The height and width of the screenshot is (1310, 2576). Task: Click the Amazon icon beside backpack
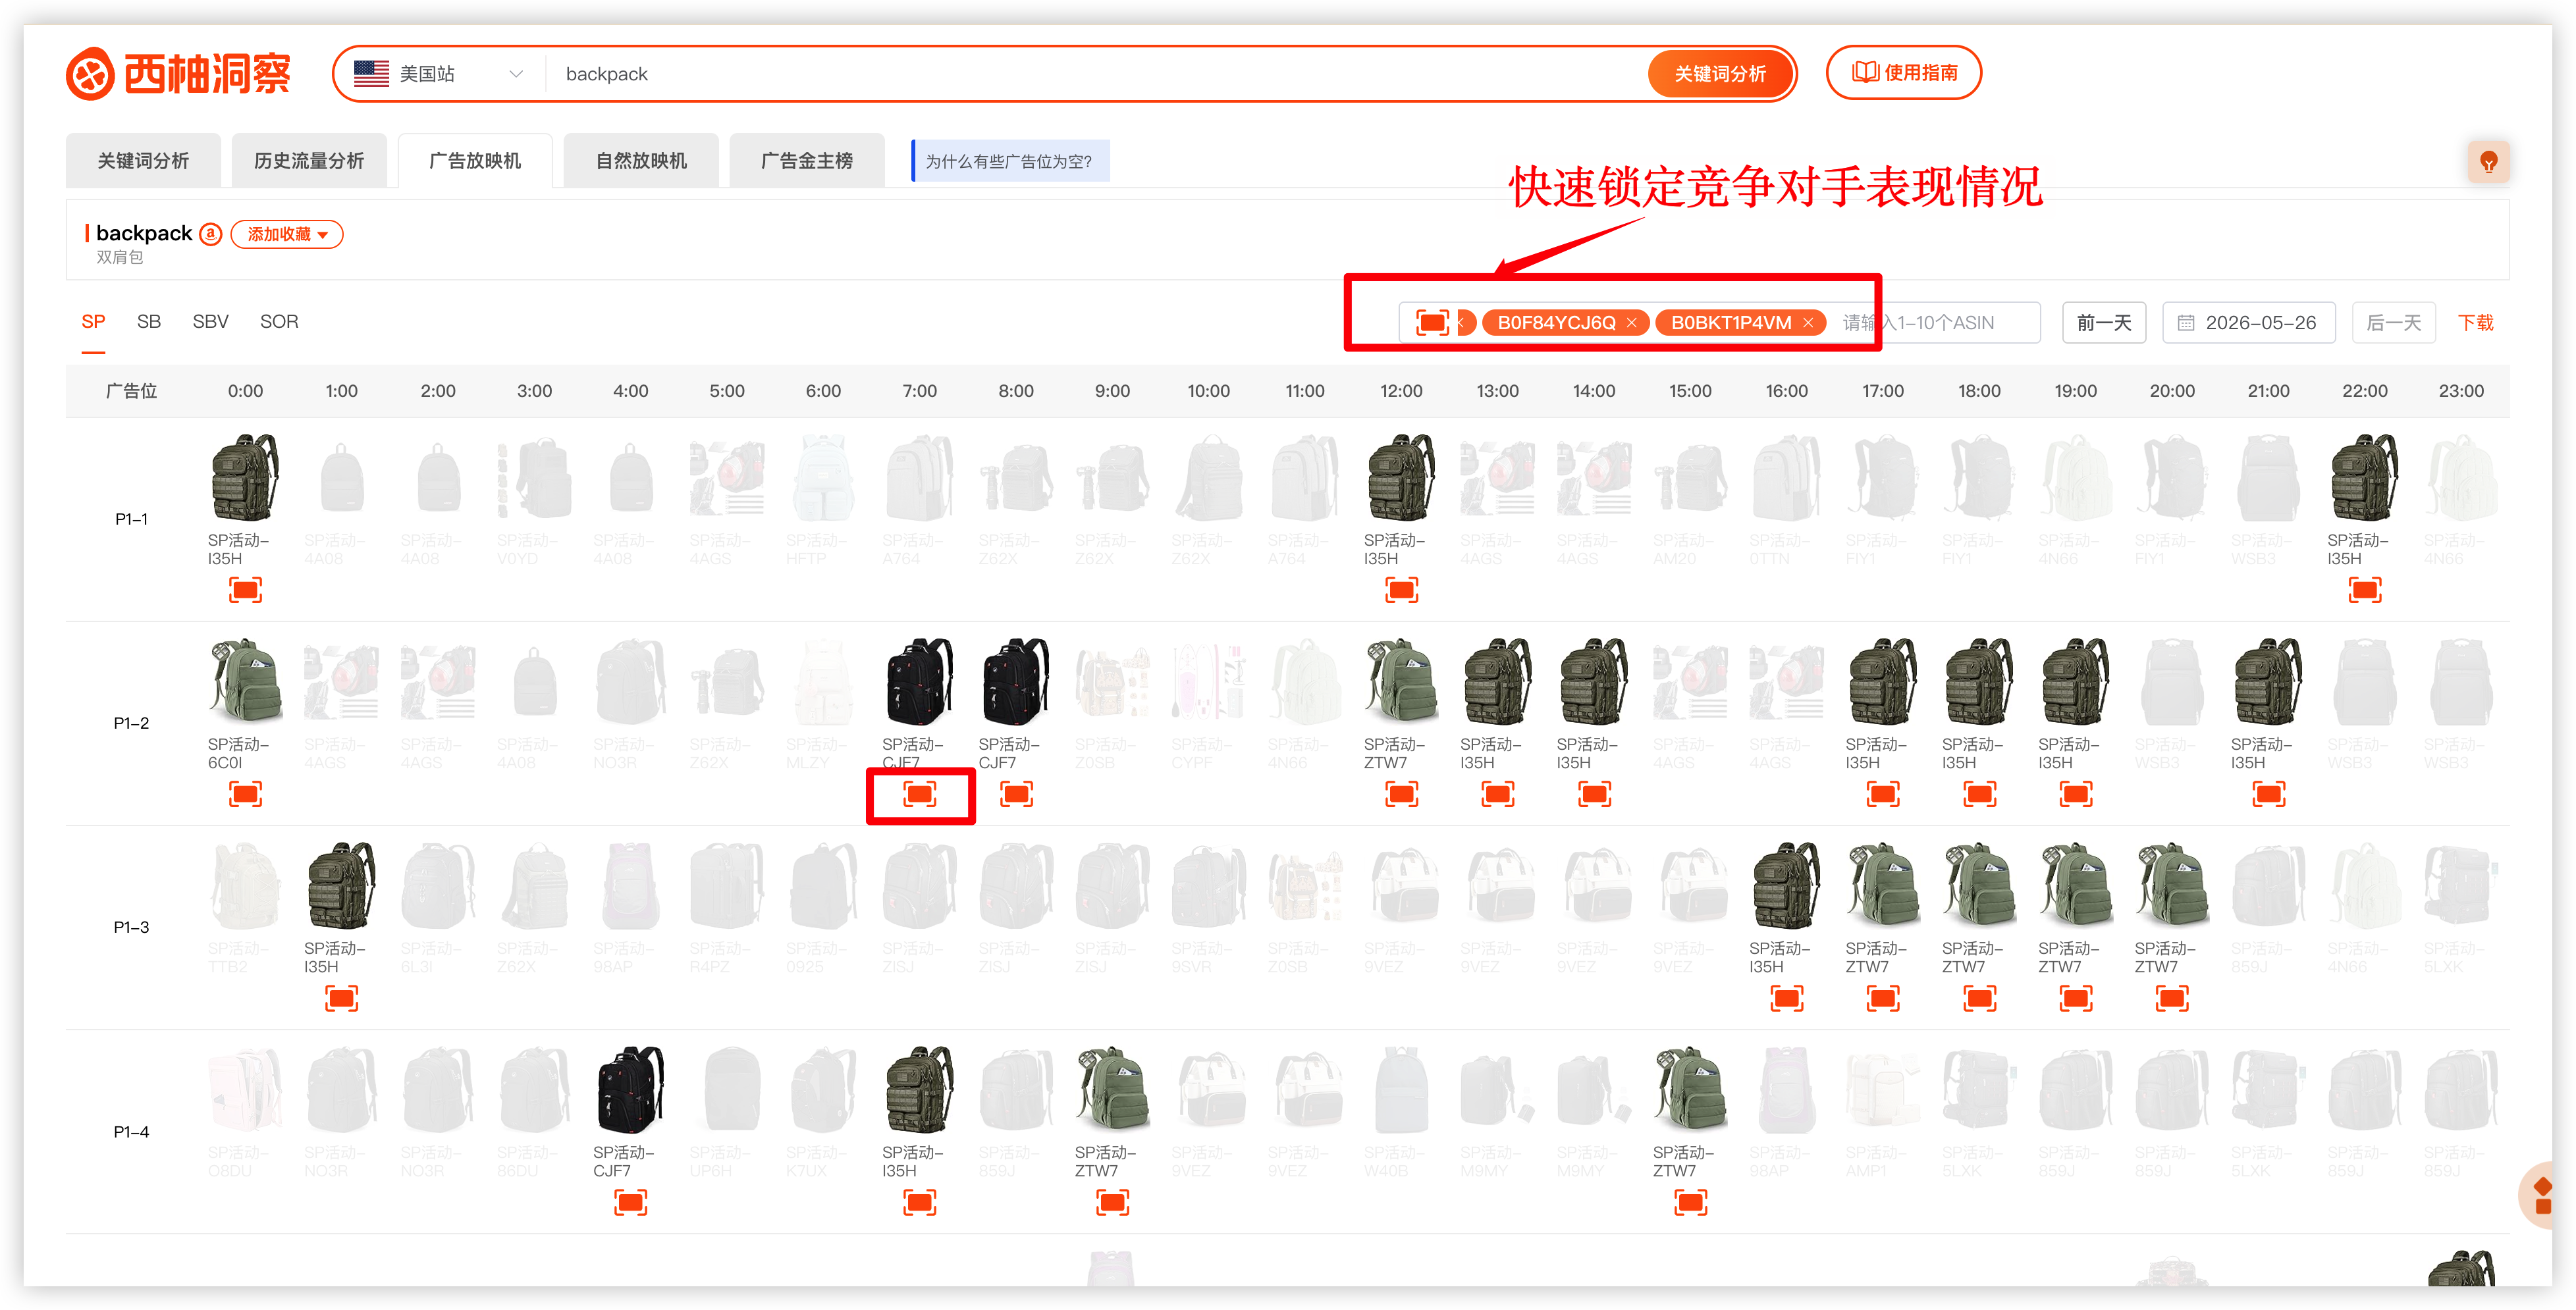click(x=210, y=234)
